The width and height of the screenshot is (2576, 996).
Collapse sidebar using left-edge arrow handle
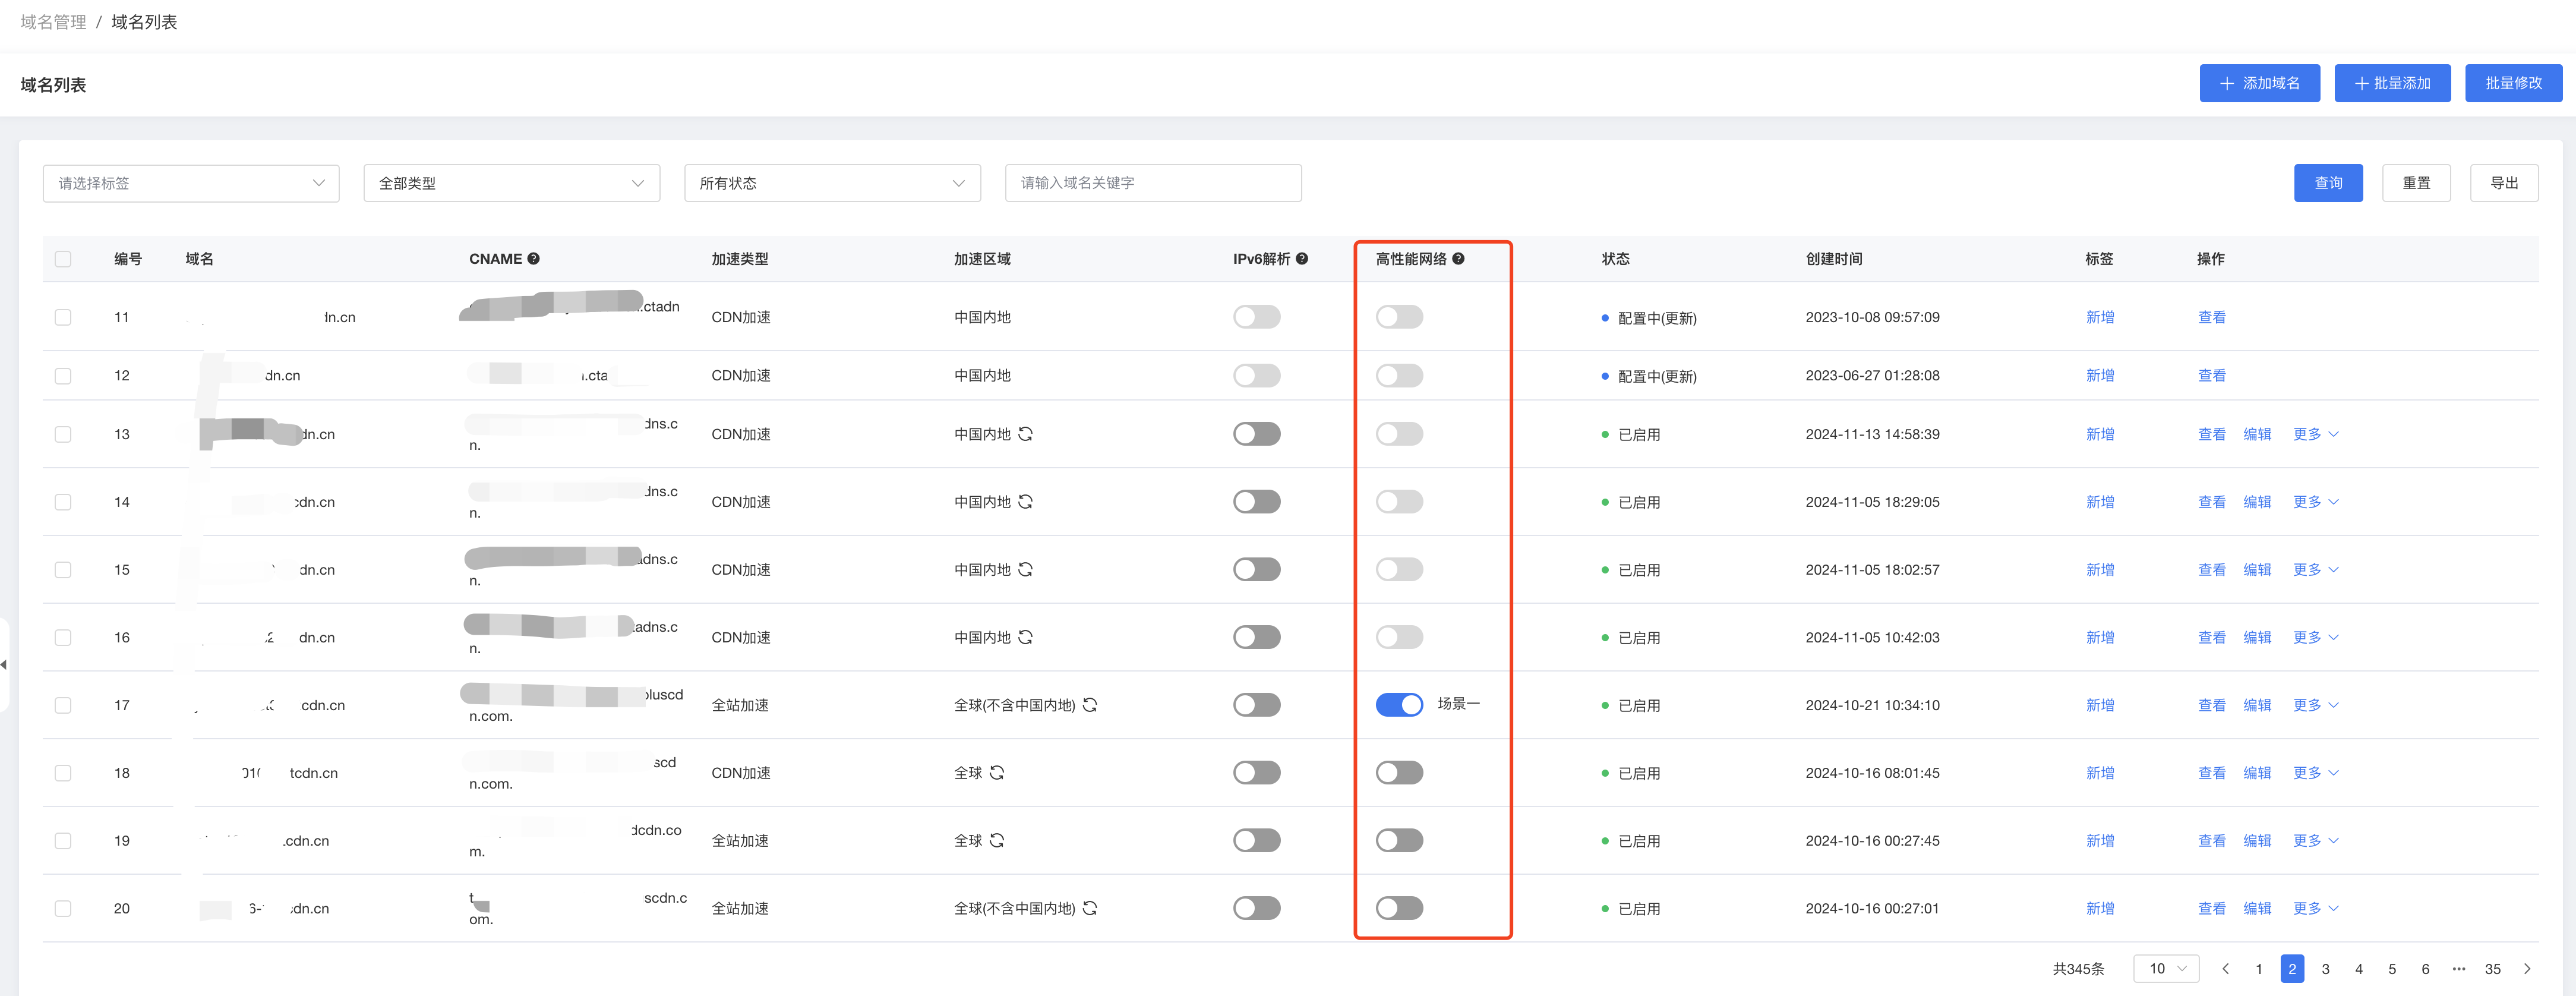[4, 664]
